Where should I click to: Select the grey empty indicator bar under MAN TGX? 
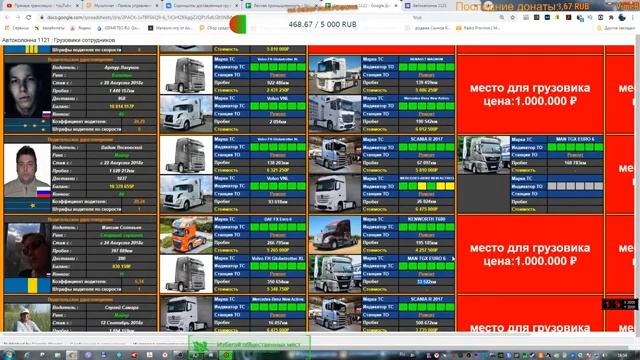(x=575, y=186)
